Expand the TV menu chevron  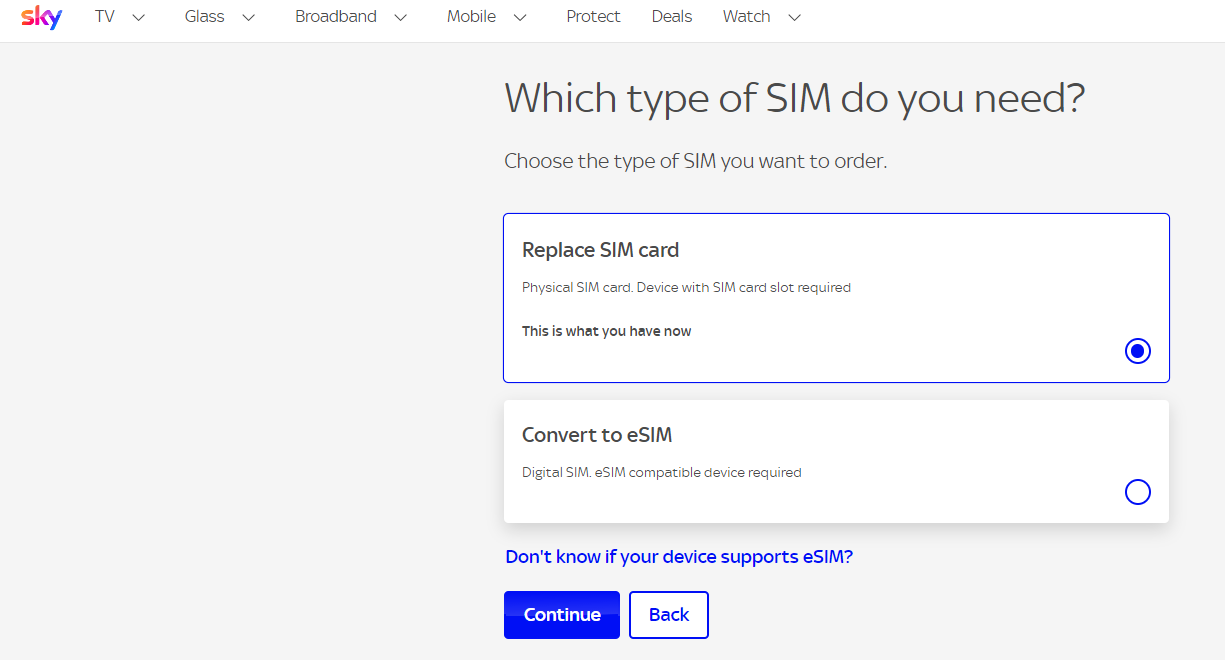(x=139, y=17)
